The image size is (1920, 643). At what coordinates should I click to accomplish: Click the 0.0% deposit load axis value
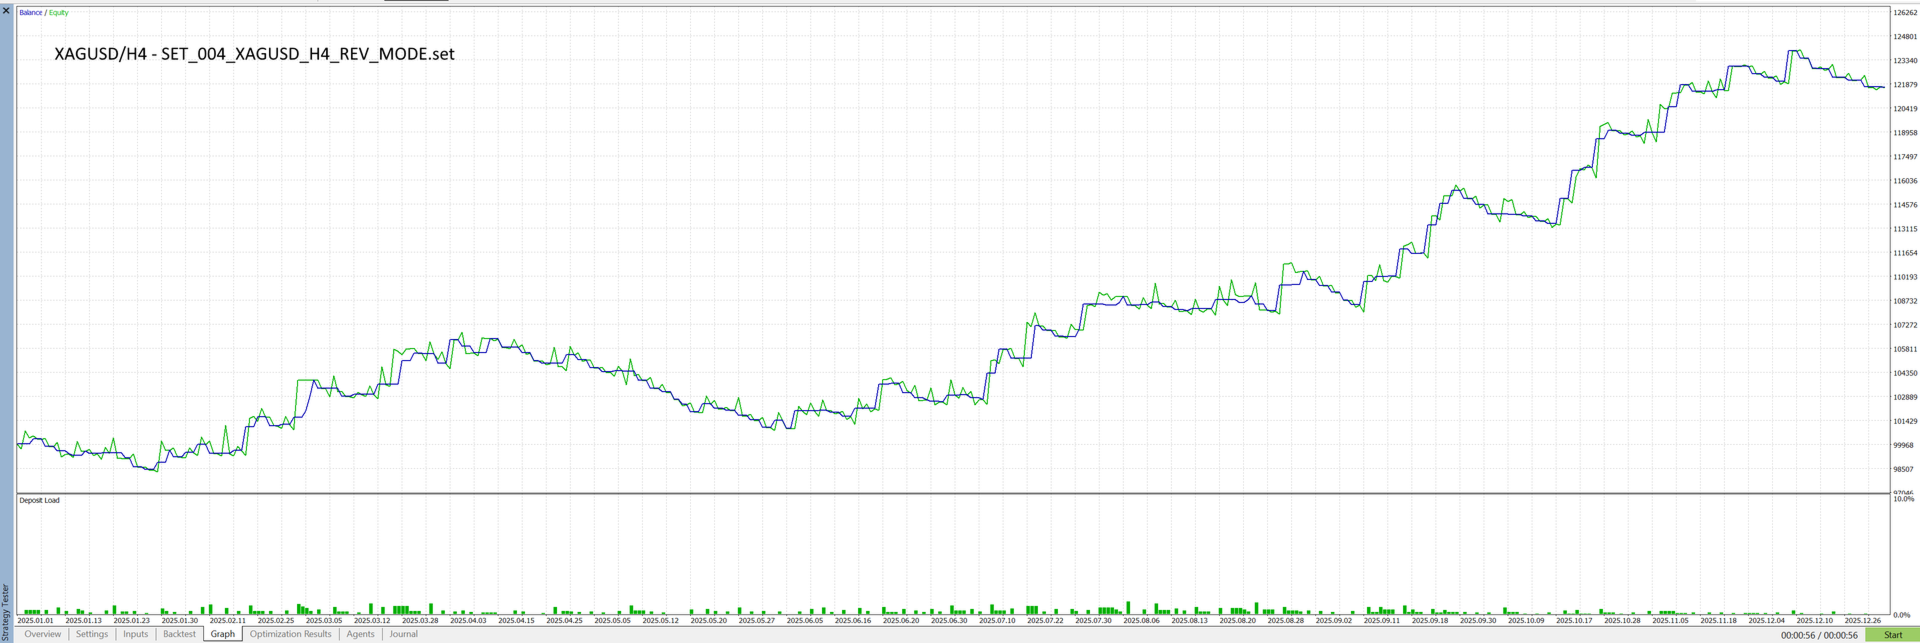1902,615
